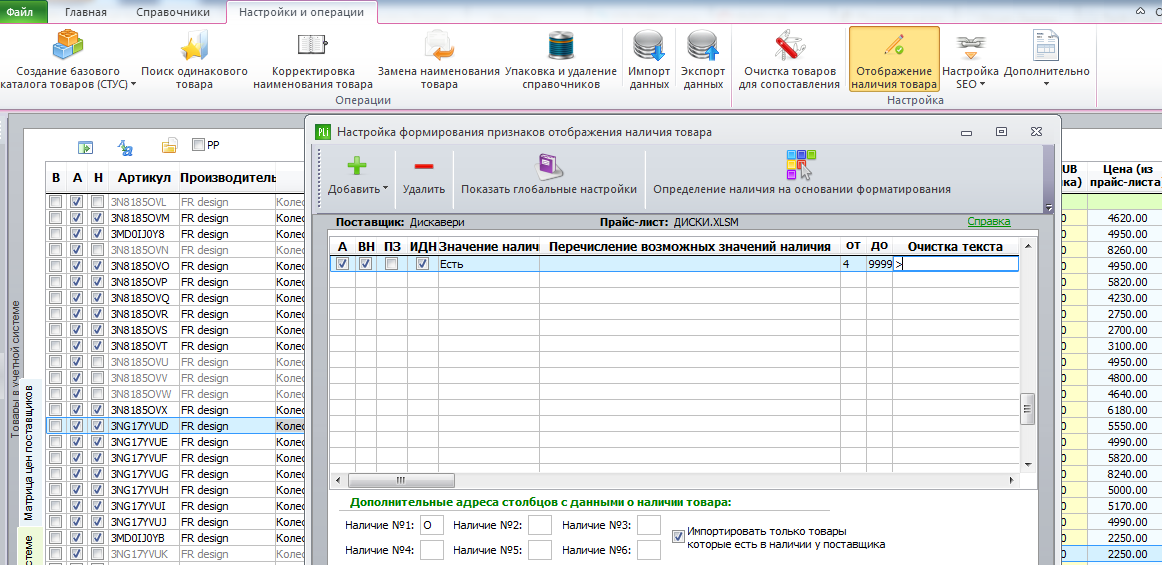Image resolution: width=1162 pixels, height=565 pixels.
Task: Select the Настройки и операции tab
Action: click(x=301, y=13)
